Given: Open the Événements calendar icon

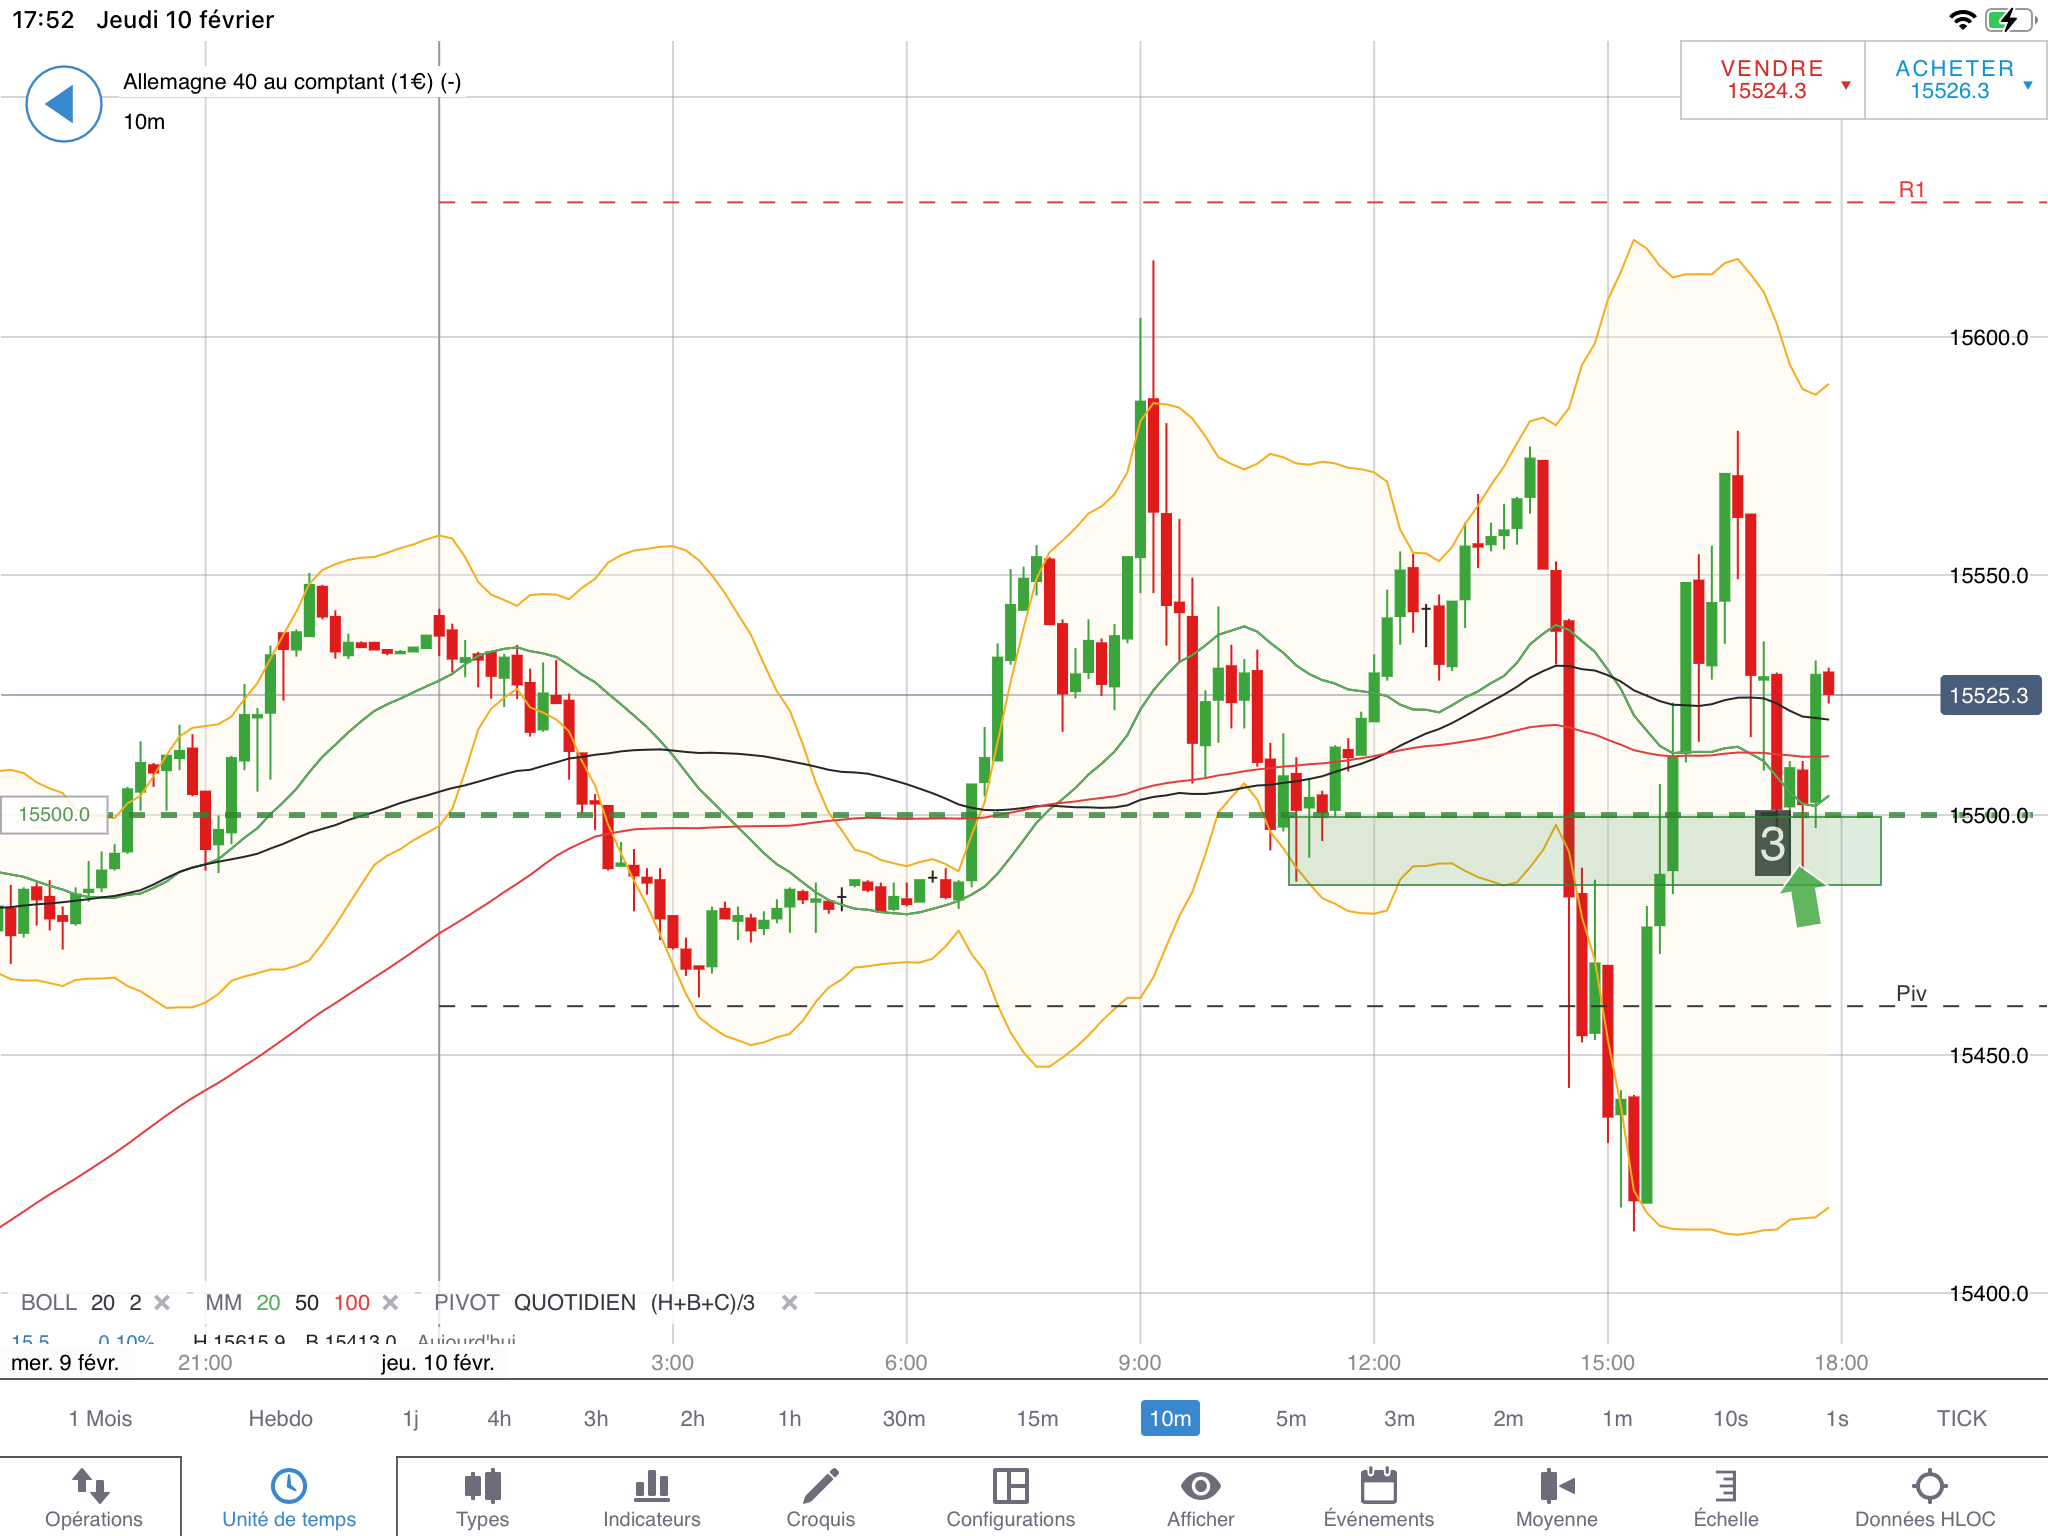Looking at the screenshot, I should pos(1378,1486).
